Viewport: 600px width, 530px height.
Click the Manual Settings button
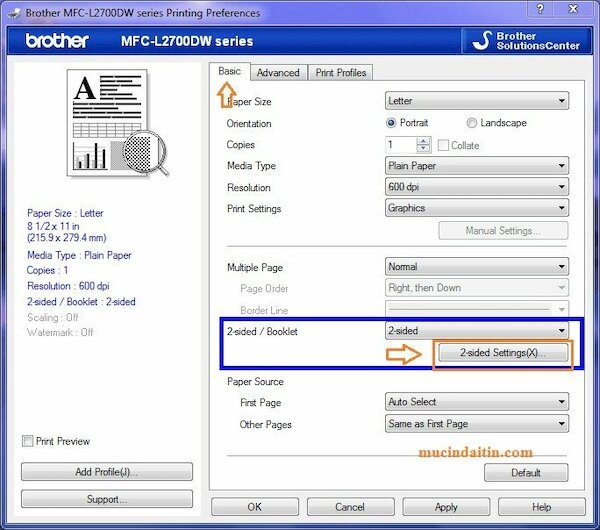(503, 231)
